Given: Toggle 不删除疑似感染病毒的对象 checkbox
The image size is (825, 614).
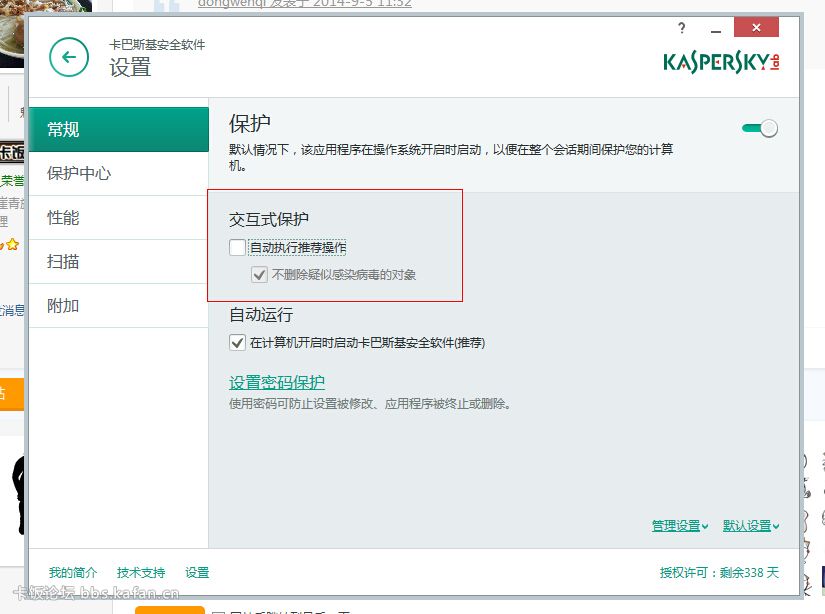Looking at the screenshot, I should pos(259,275).
